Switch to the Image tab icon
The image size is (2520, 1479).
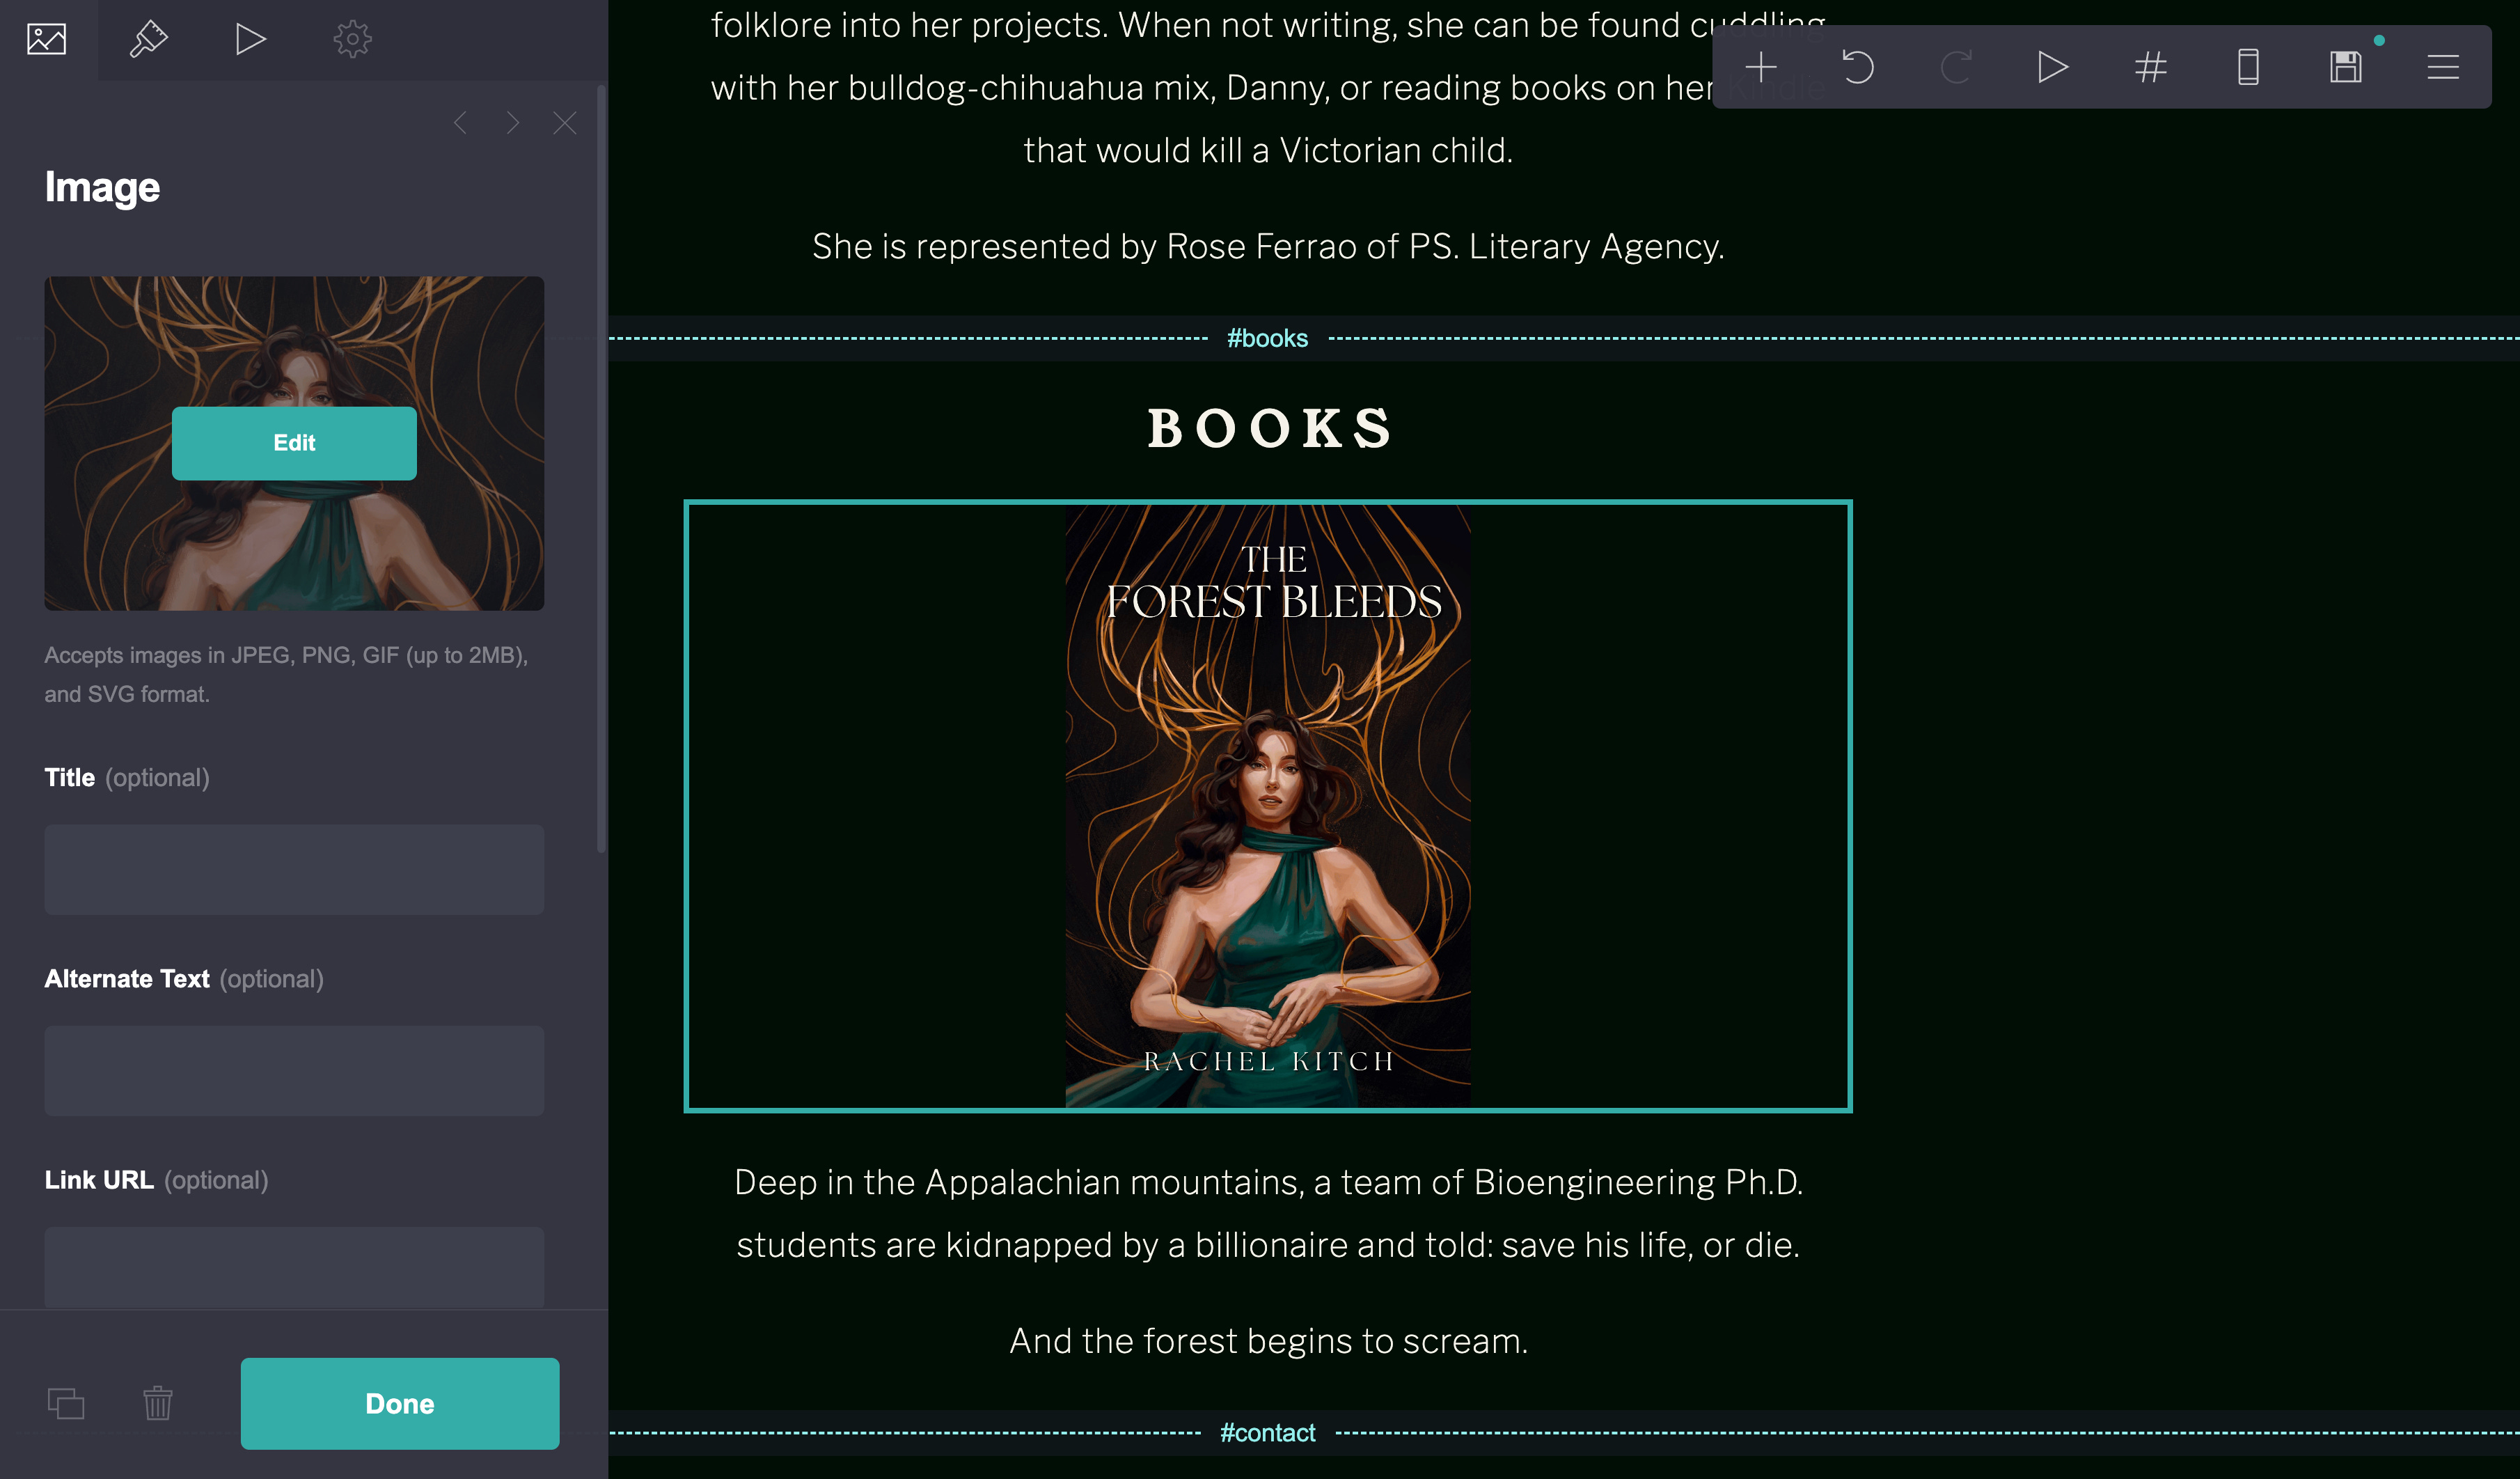47,40
